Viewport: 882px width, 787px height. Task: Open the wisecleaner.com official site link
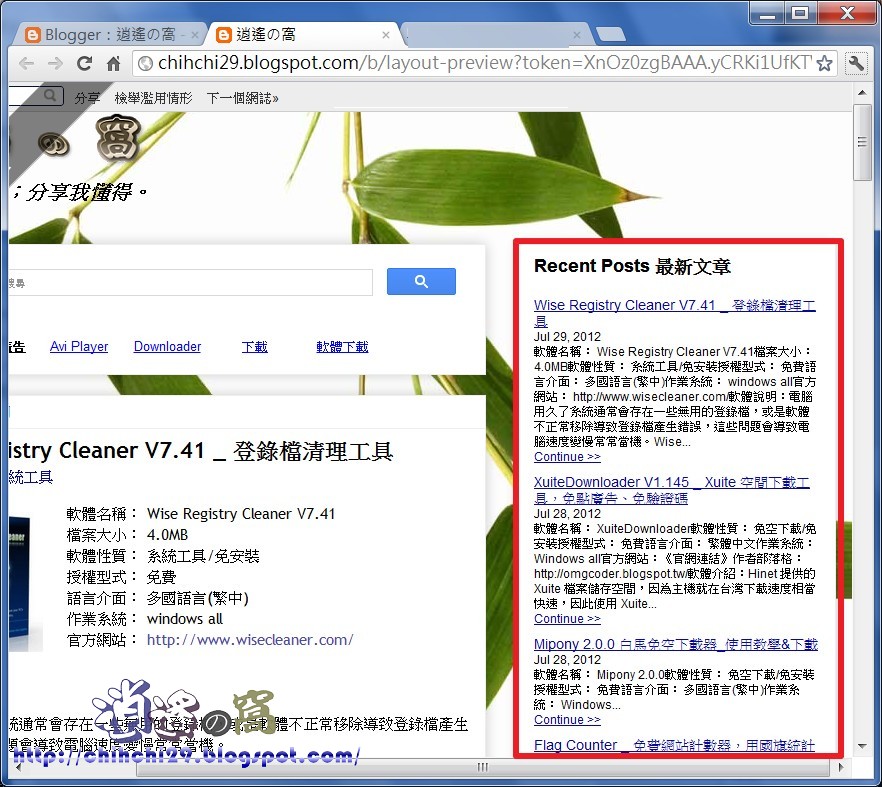pos(250,640)
